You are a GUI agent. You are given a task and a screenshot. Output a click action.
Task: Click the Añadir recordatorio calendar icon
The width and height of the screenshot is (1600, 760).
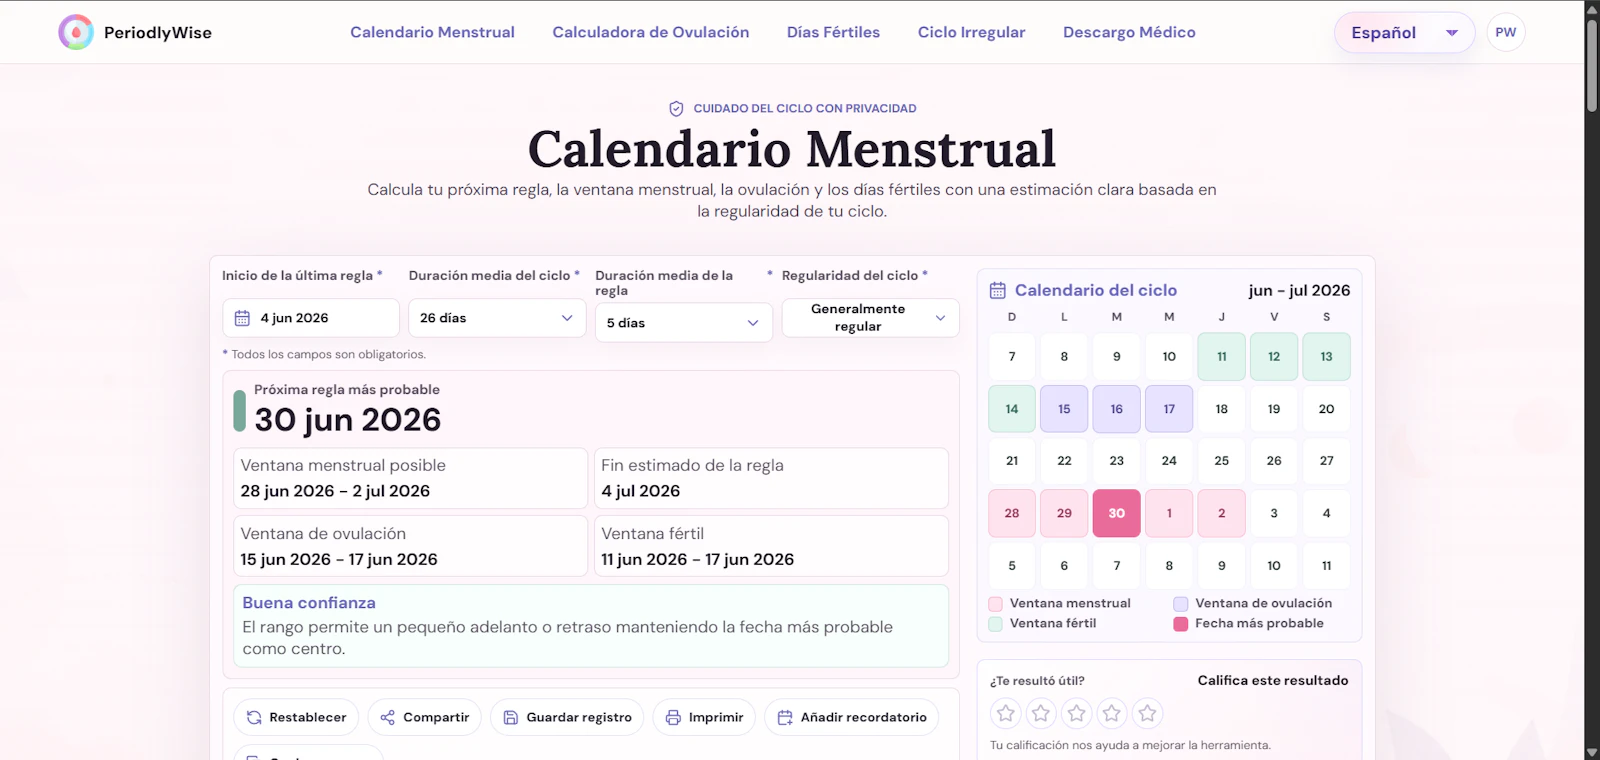click(x=785, y=717)
